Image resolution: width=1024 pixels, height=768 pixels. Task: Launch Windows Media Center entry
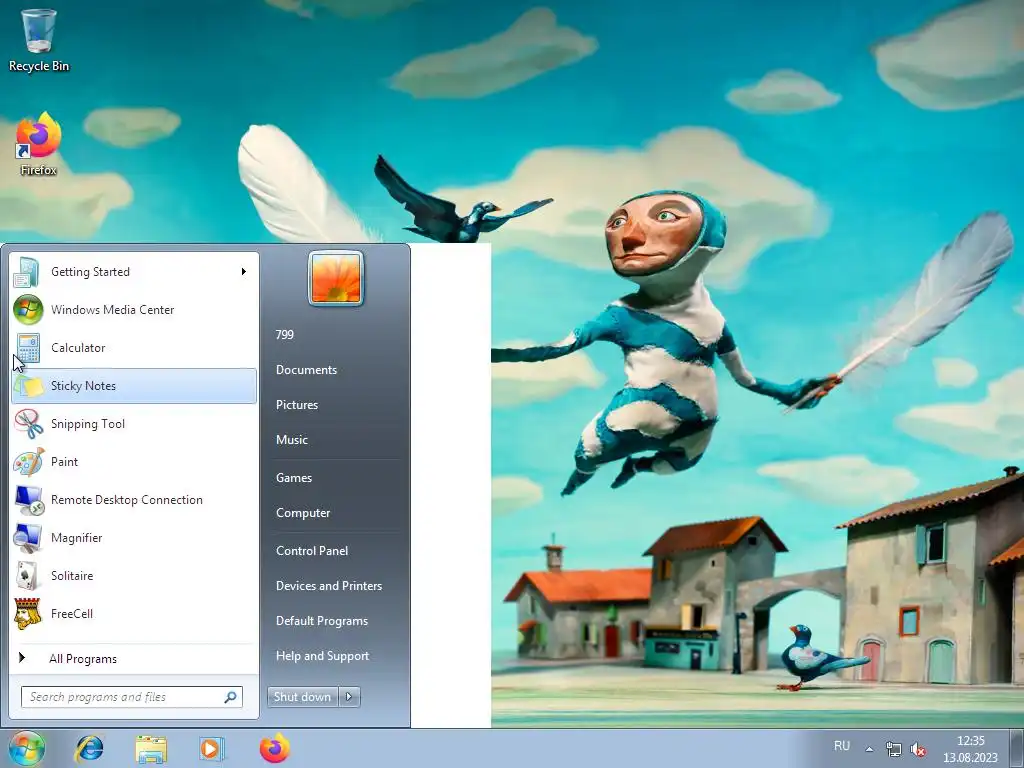tap(134, 310)
